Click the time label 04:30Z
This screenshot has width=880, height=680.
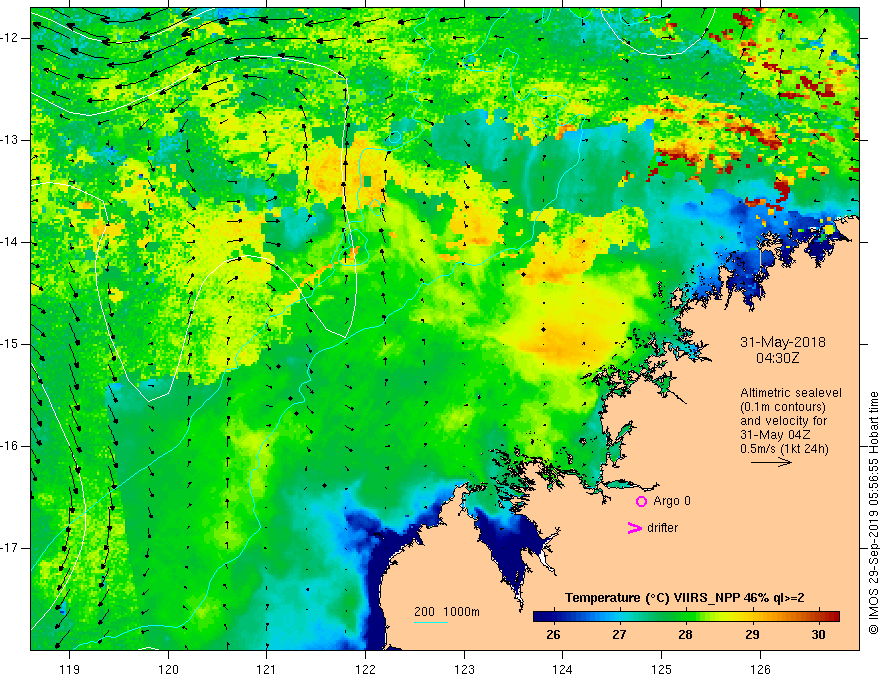777,358
